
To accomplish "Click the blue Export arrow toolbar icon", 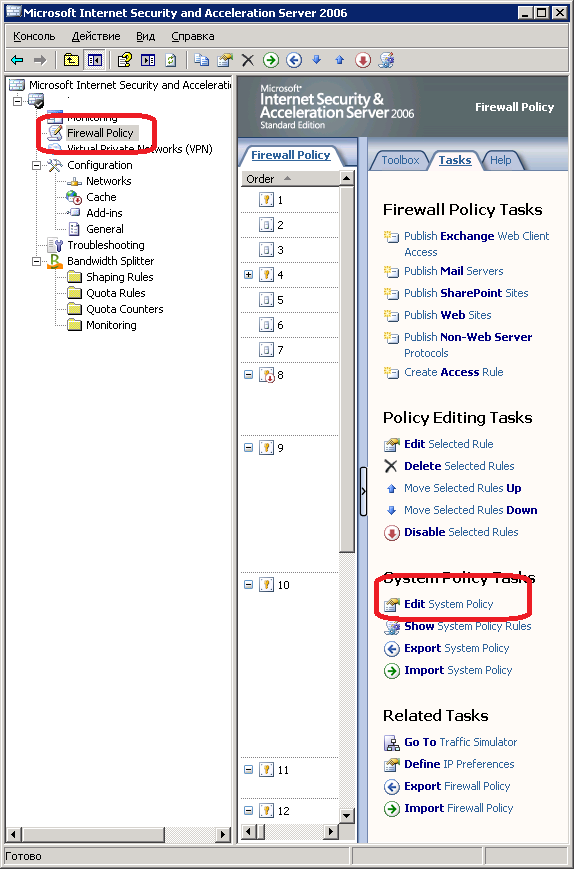I will pyautogui.click(x=294, y=60).
